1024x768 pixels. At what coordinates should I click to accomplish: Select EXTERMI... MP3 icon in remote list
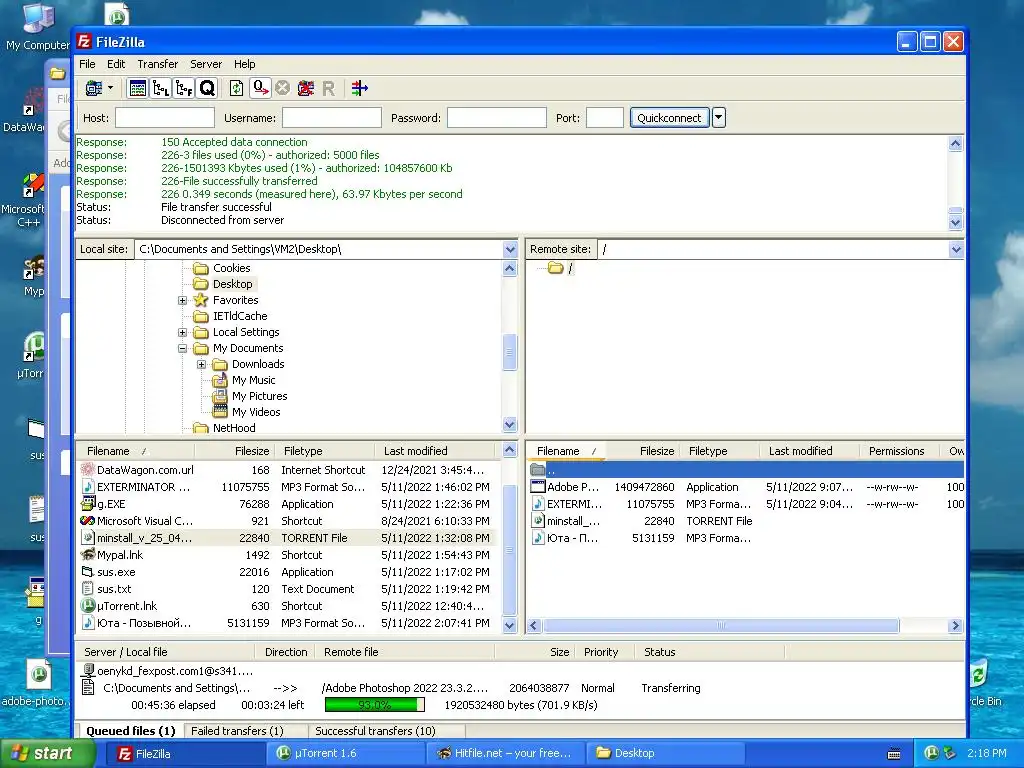point(538,504)
